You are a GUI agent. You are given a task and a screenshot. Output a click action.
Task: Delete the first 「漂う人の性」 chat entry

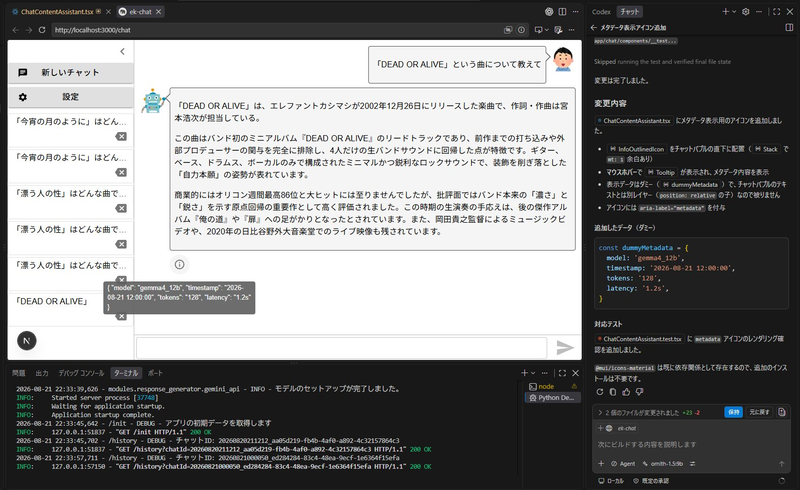pyautogui.click(x=121, y=208)
